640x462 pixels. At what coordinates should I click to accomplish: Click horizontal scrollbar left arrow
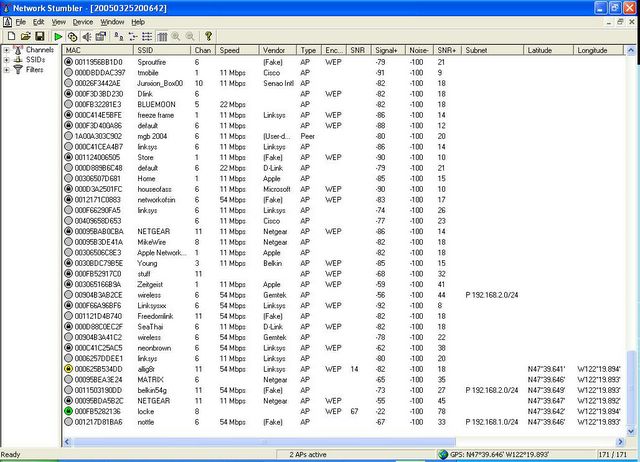point(68,442)
